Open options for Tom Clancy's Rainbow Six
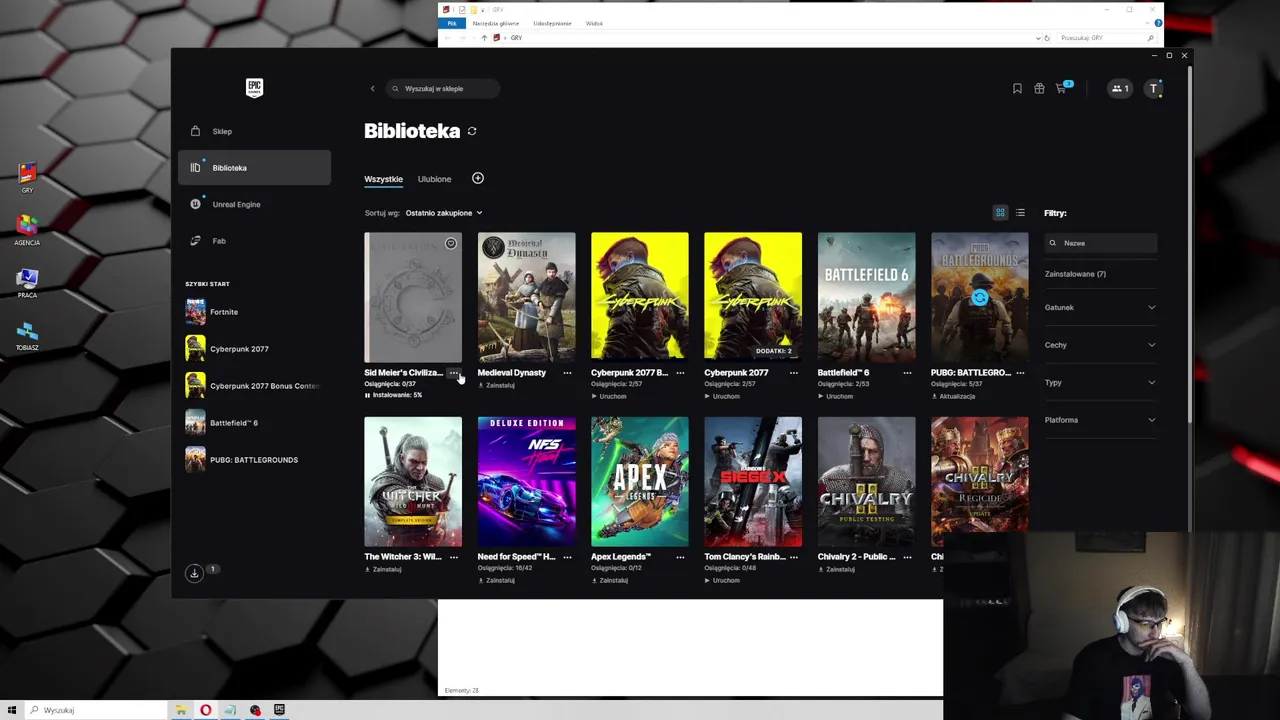 coord(793,557)
